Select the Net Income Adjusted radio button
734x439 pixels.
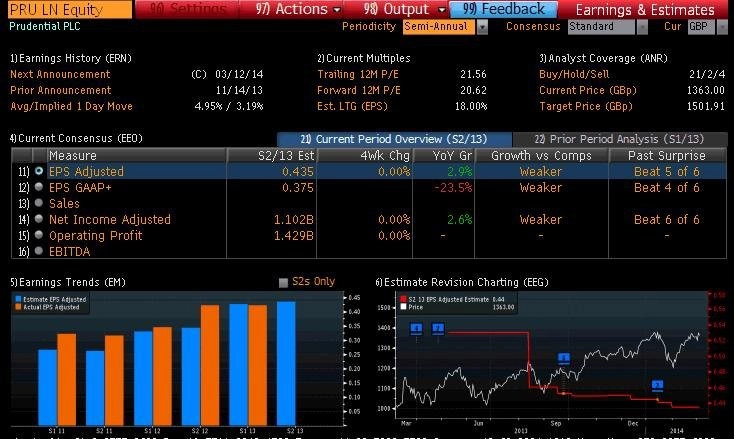(39, 219)
